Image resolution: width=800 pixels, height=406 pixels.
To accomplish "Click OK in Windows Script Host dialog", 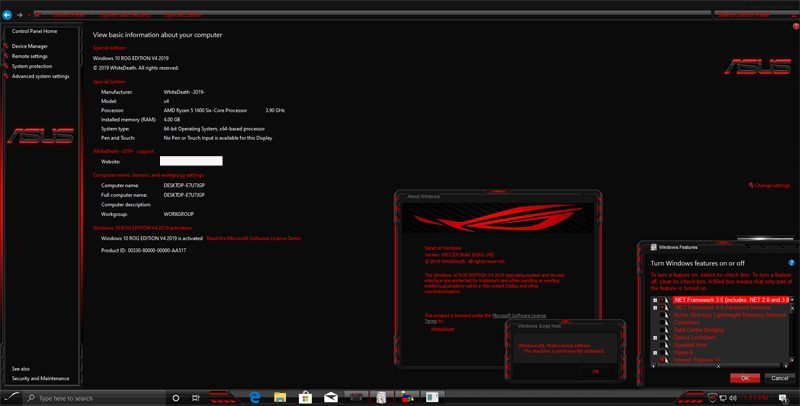I will coord(595,371).
